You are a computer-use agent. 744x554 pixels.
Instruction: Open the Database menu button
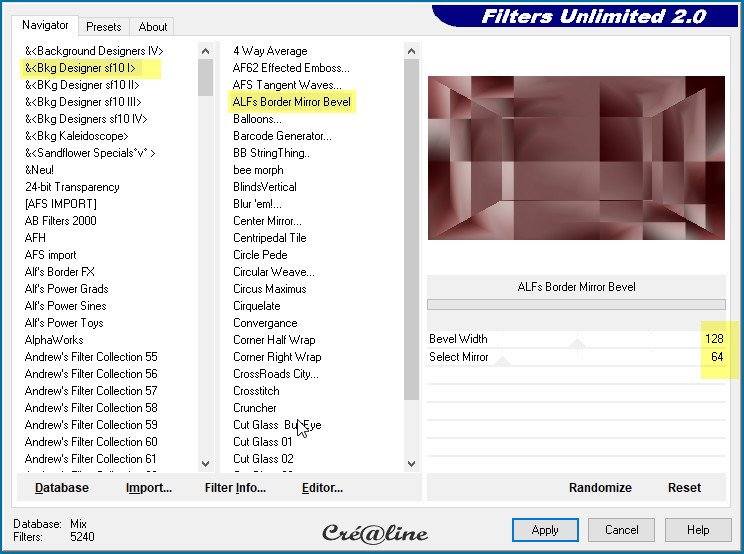[62, 488]
